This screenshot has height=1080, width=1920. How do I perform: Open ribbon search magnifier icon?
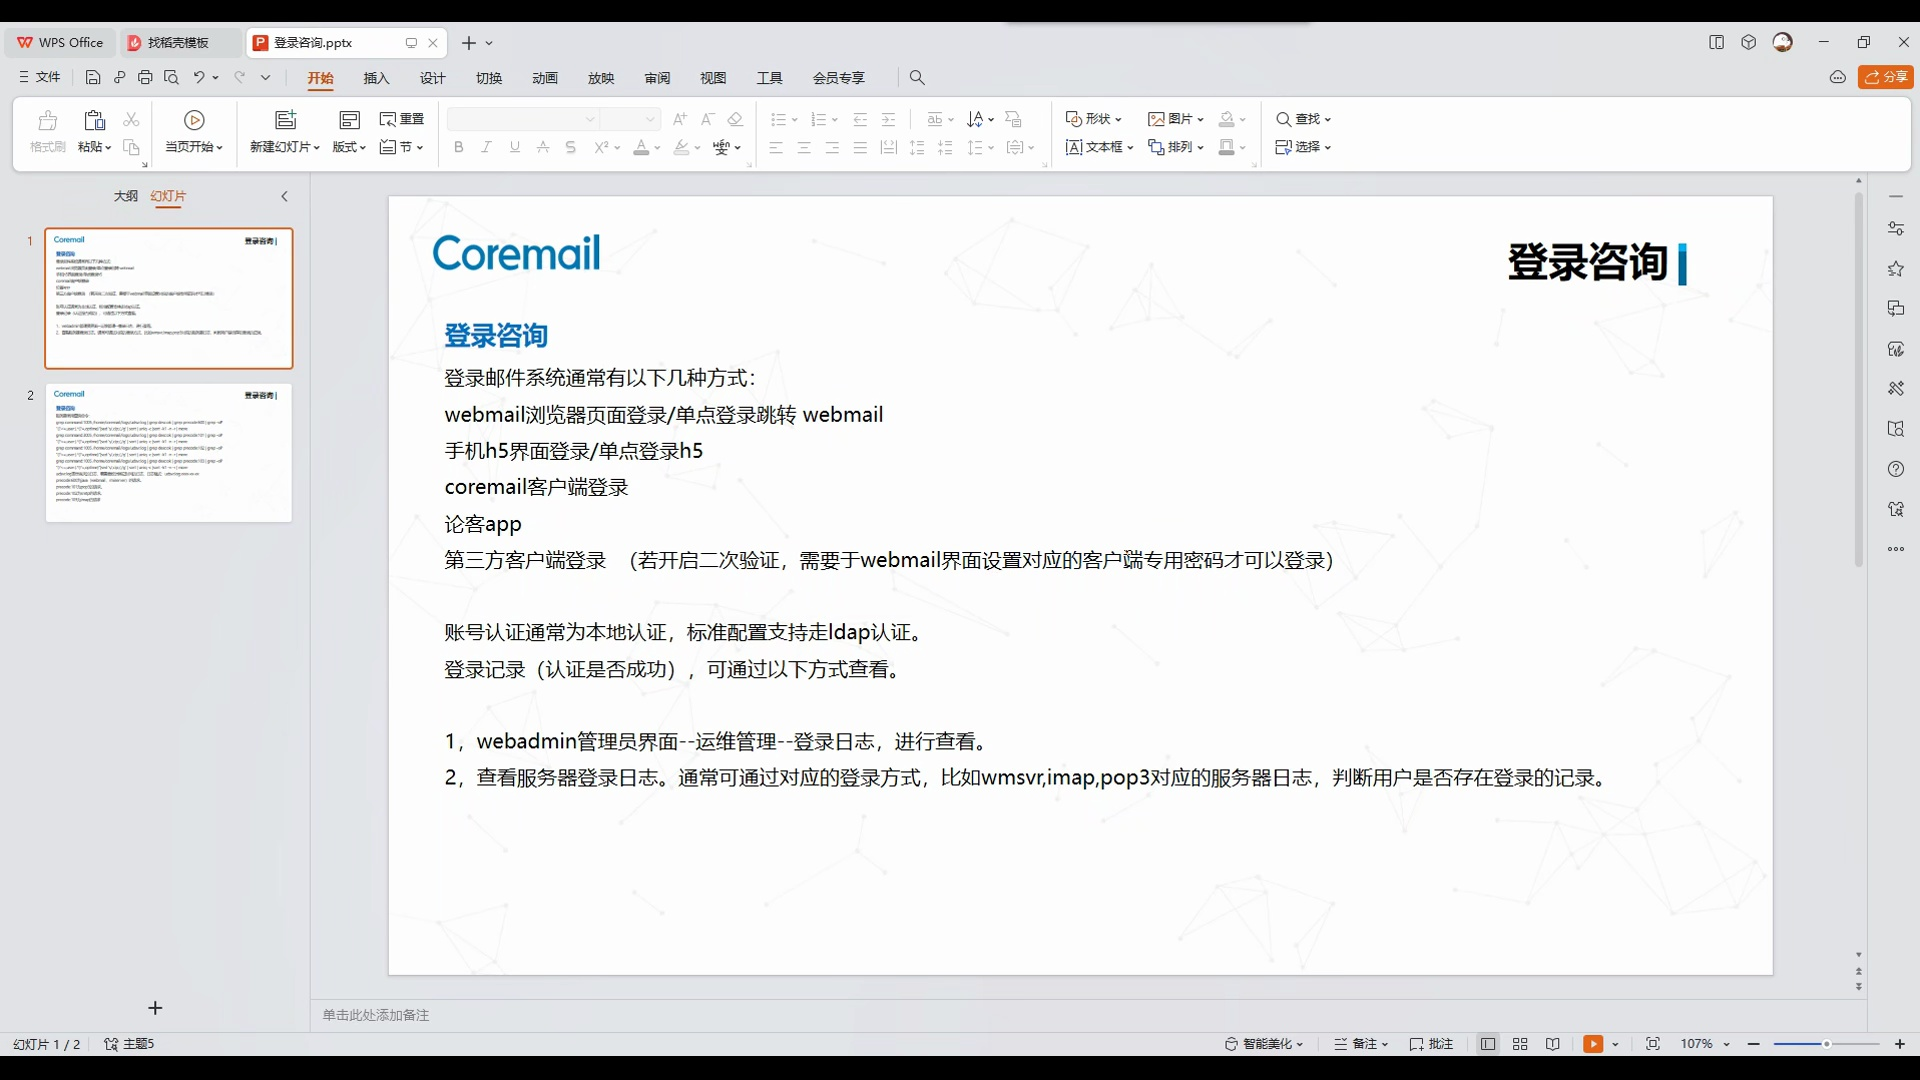(917, 77)
